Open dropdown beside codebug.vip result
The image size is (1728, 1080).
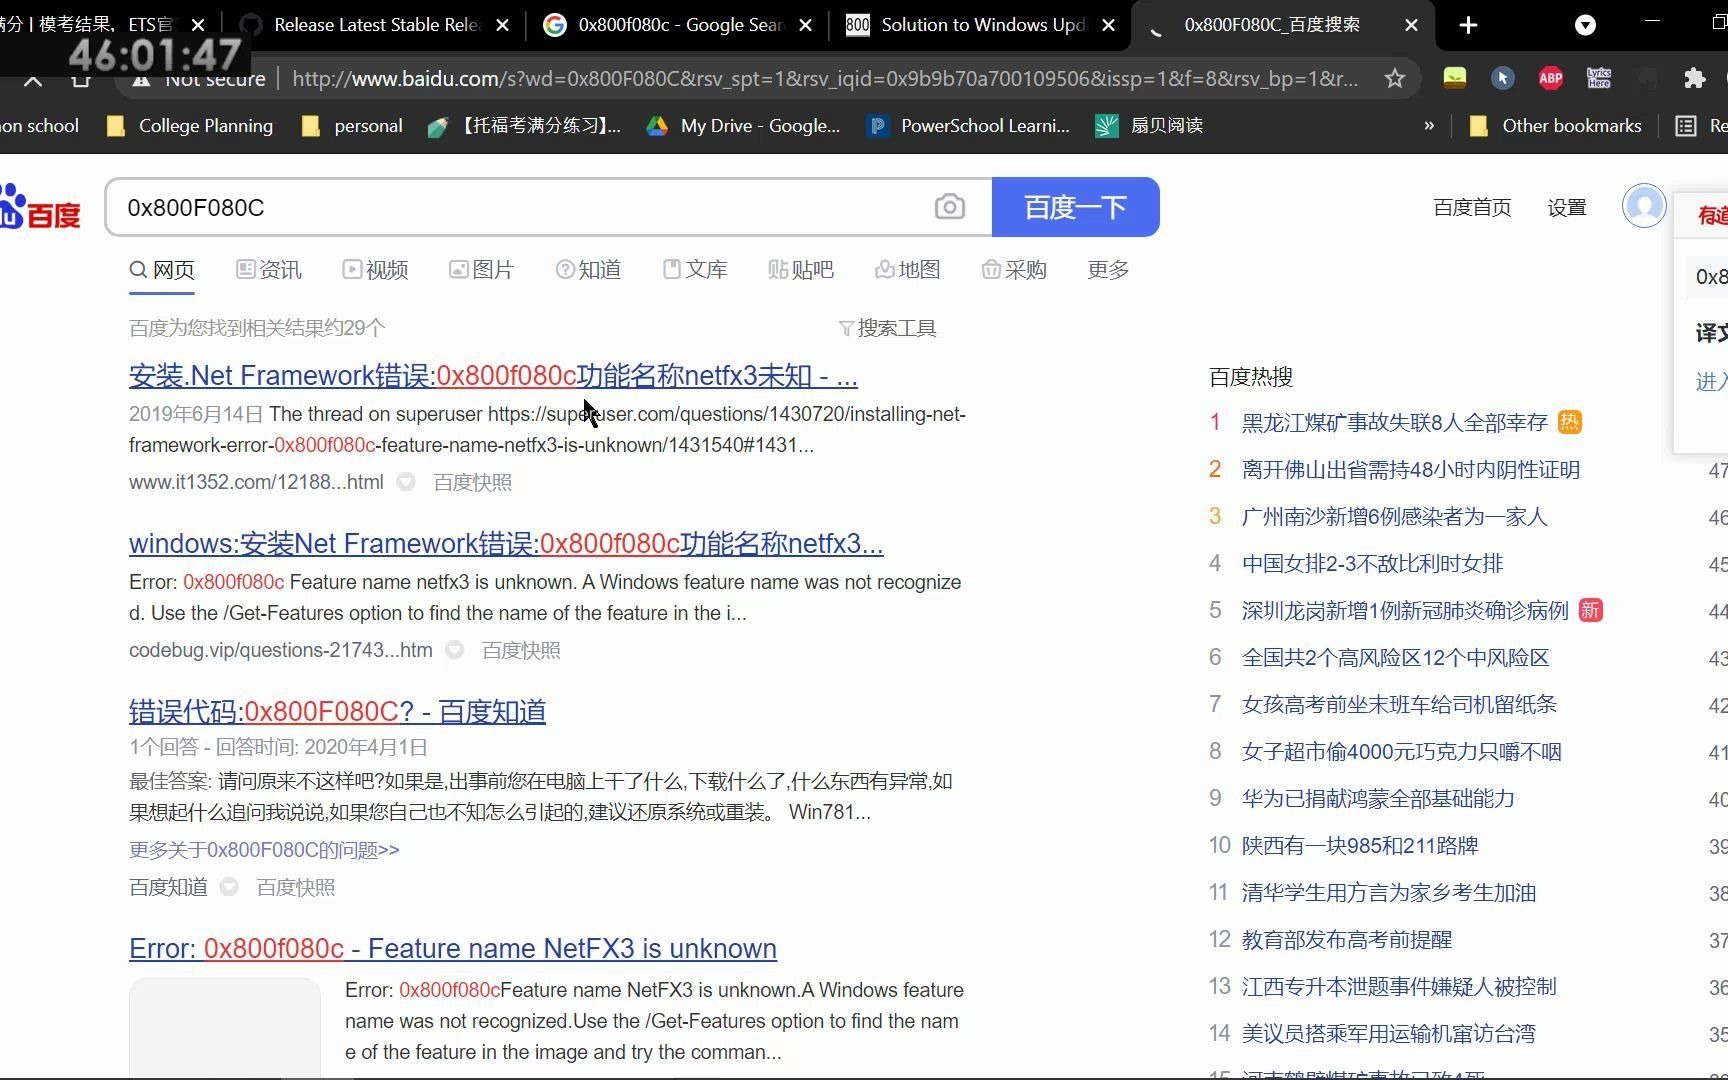click(455, 650)
